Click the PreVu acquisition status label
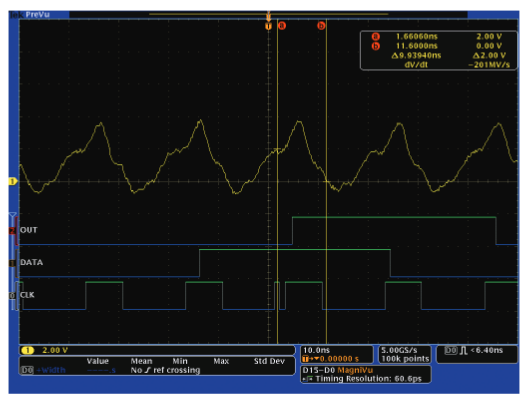The image size is (528, 400). tap(37, 14)
